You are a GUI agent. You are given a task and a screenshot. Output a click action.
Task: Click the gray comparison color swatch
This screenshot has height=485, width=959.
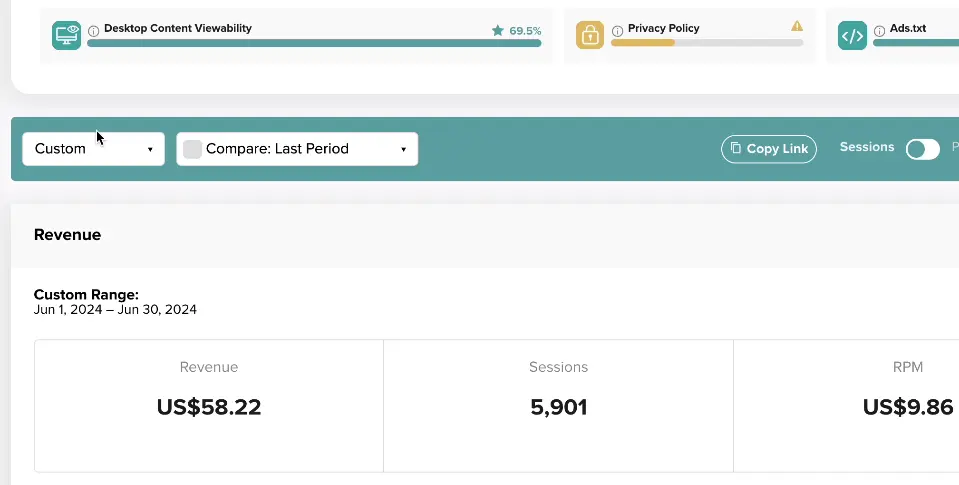pos(192,149)
